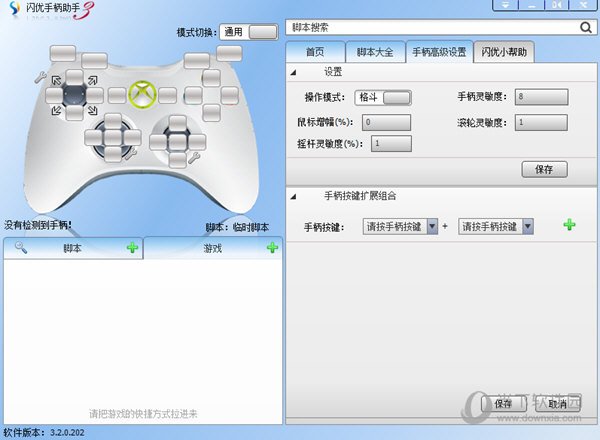
Task: Click 保存 in the settings section
Action: click(545, 169)
